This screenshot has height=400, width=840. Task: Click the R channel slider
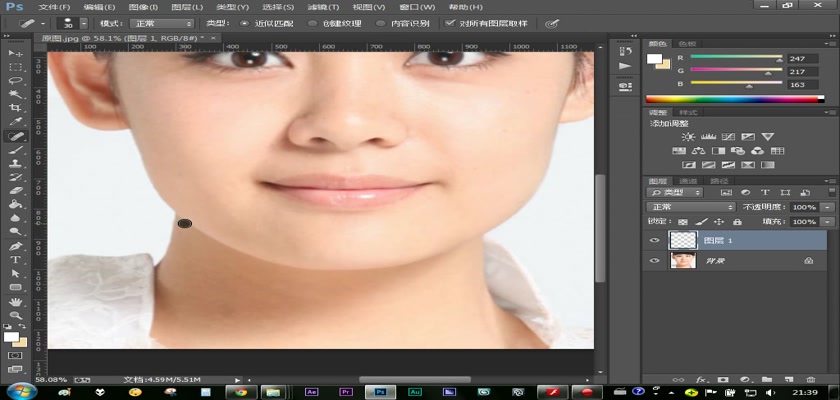point(736,57)
